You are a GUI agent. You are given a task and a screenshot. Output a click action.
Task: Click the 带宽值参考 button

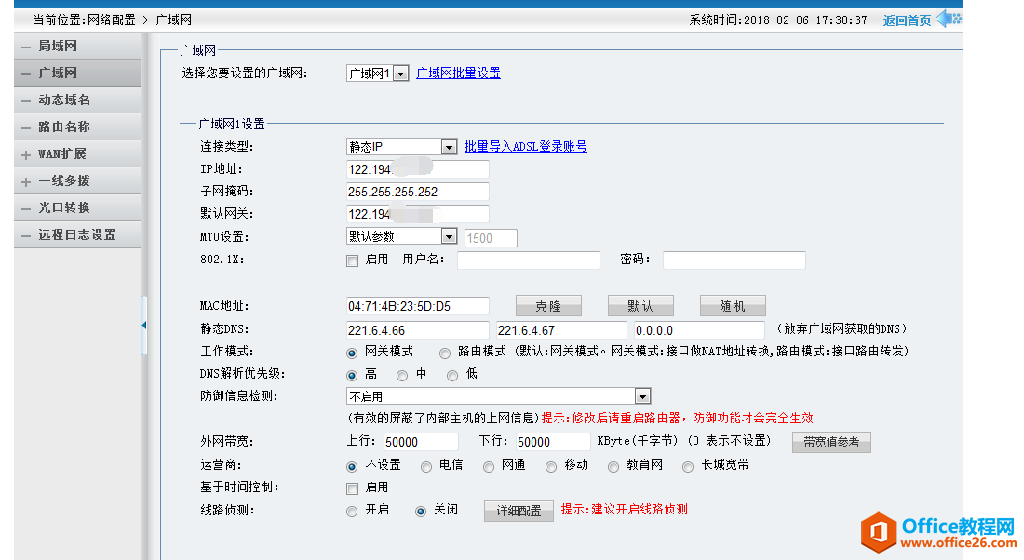831,442
